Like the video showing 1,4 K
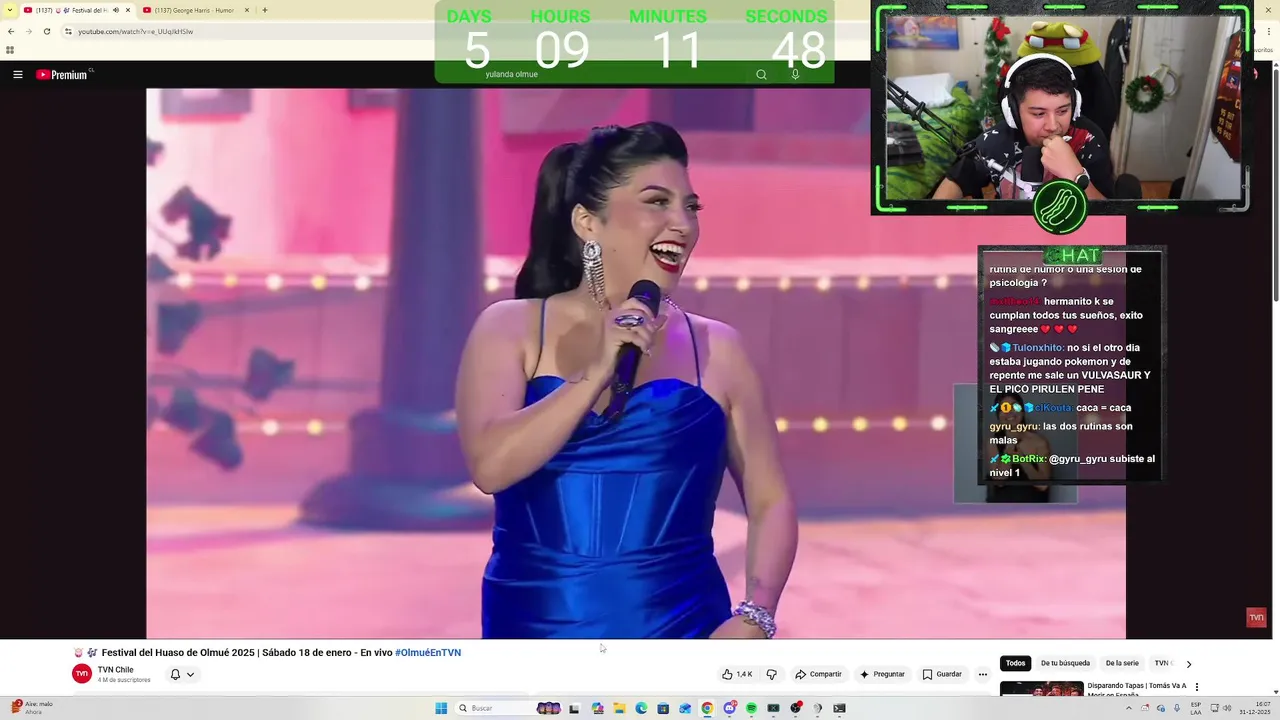 click(737, 674)
